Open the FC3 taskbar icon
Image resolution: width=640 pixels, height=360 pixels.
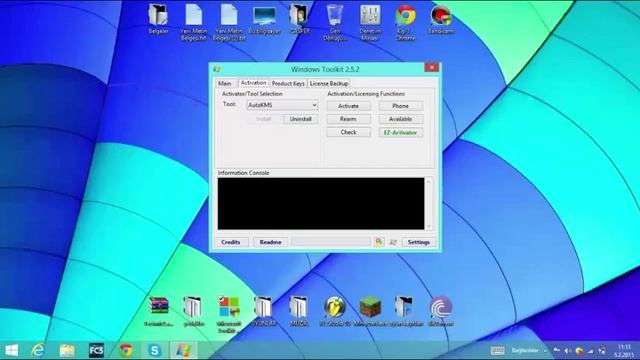(x=96, y=350)
